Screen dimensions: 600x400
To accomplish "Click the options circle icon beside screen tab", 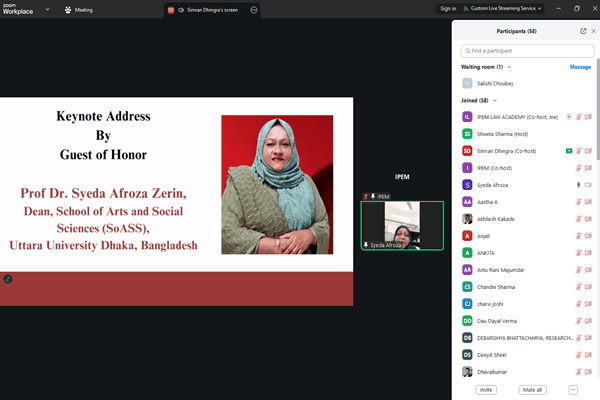I will pyautogui.click(x=254, y=10).
